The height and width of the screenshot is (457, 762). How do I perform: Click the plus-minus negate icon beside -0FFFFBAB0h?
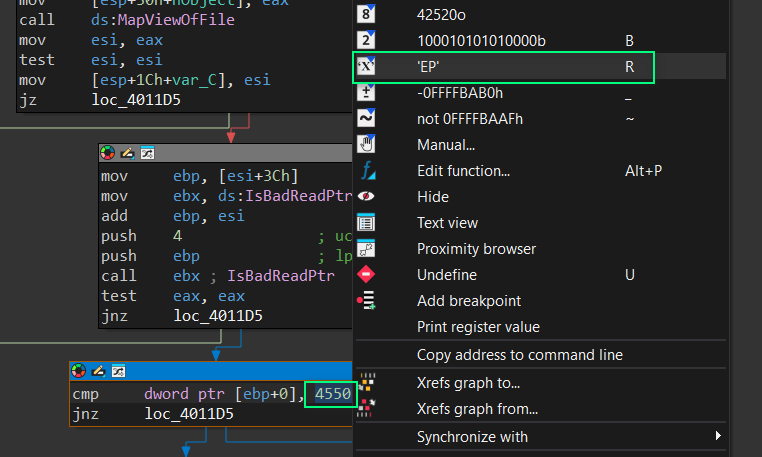[x=366, y=92]
